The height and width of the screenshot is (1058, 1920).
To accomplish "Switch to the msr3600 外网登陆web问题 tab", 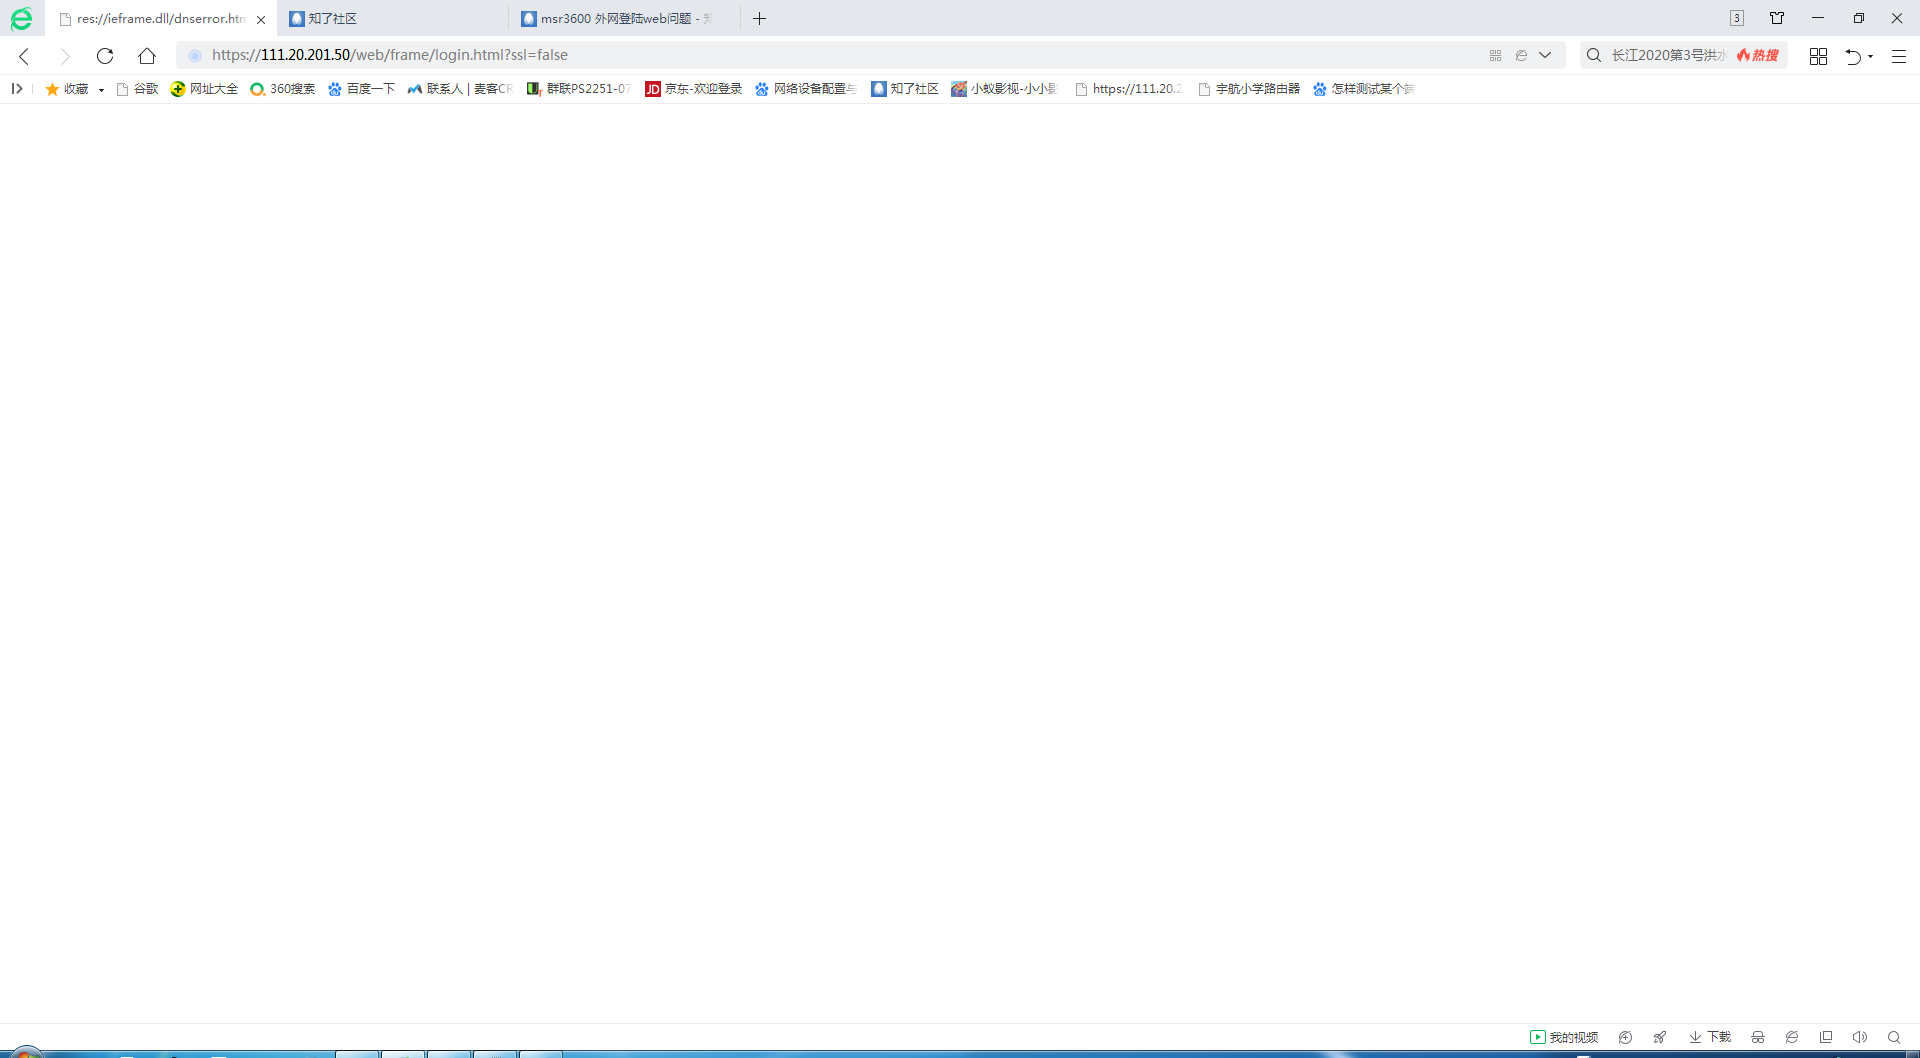I will [625, 19].
